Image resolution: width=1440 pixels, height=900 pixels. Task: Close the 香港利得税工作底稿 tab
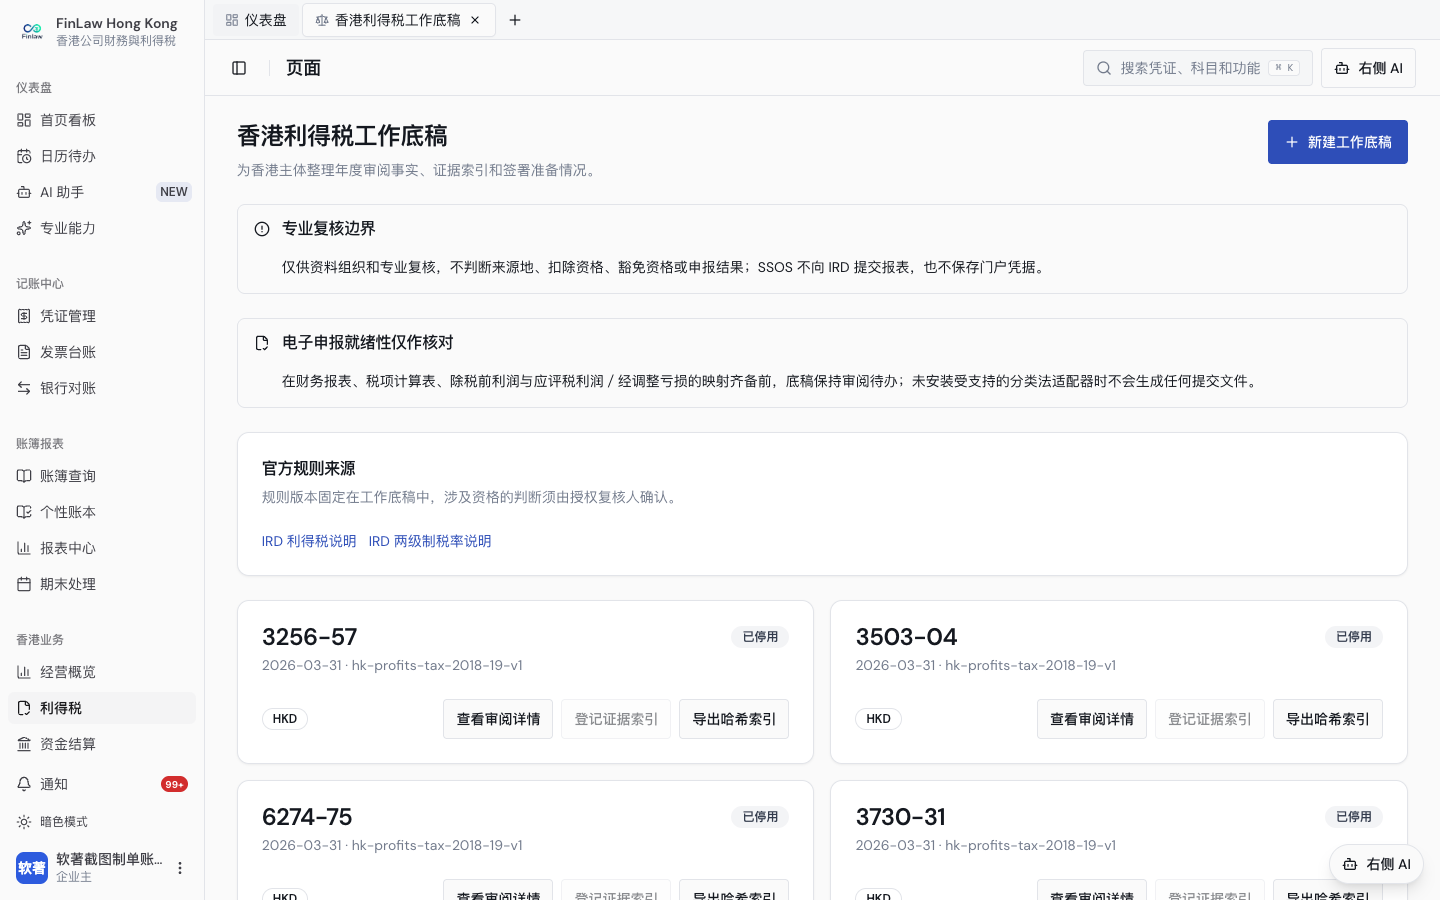click(475, 20)
